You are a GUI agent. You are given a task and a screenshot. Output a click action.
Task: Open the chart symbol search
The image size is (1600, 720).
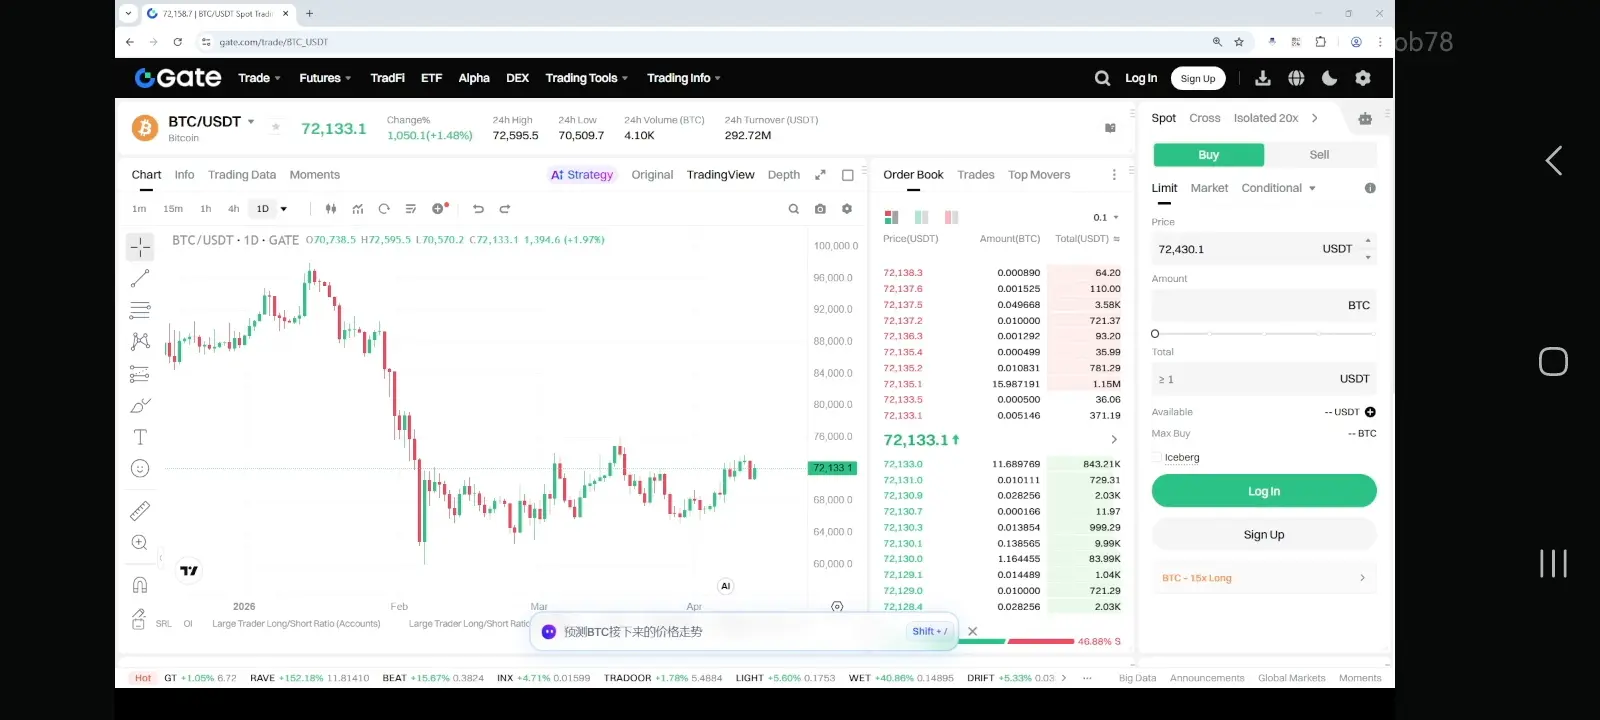(794, 209)
